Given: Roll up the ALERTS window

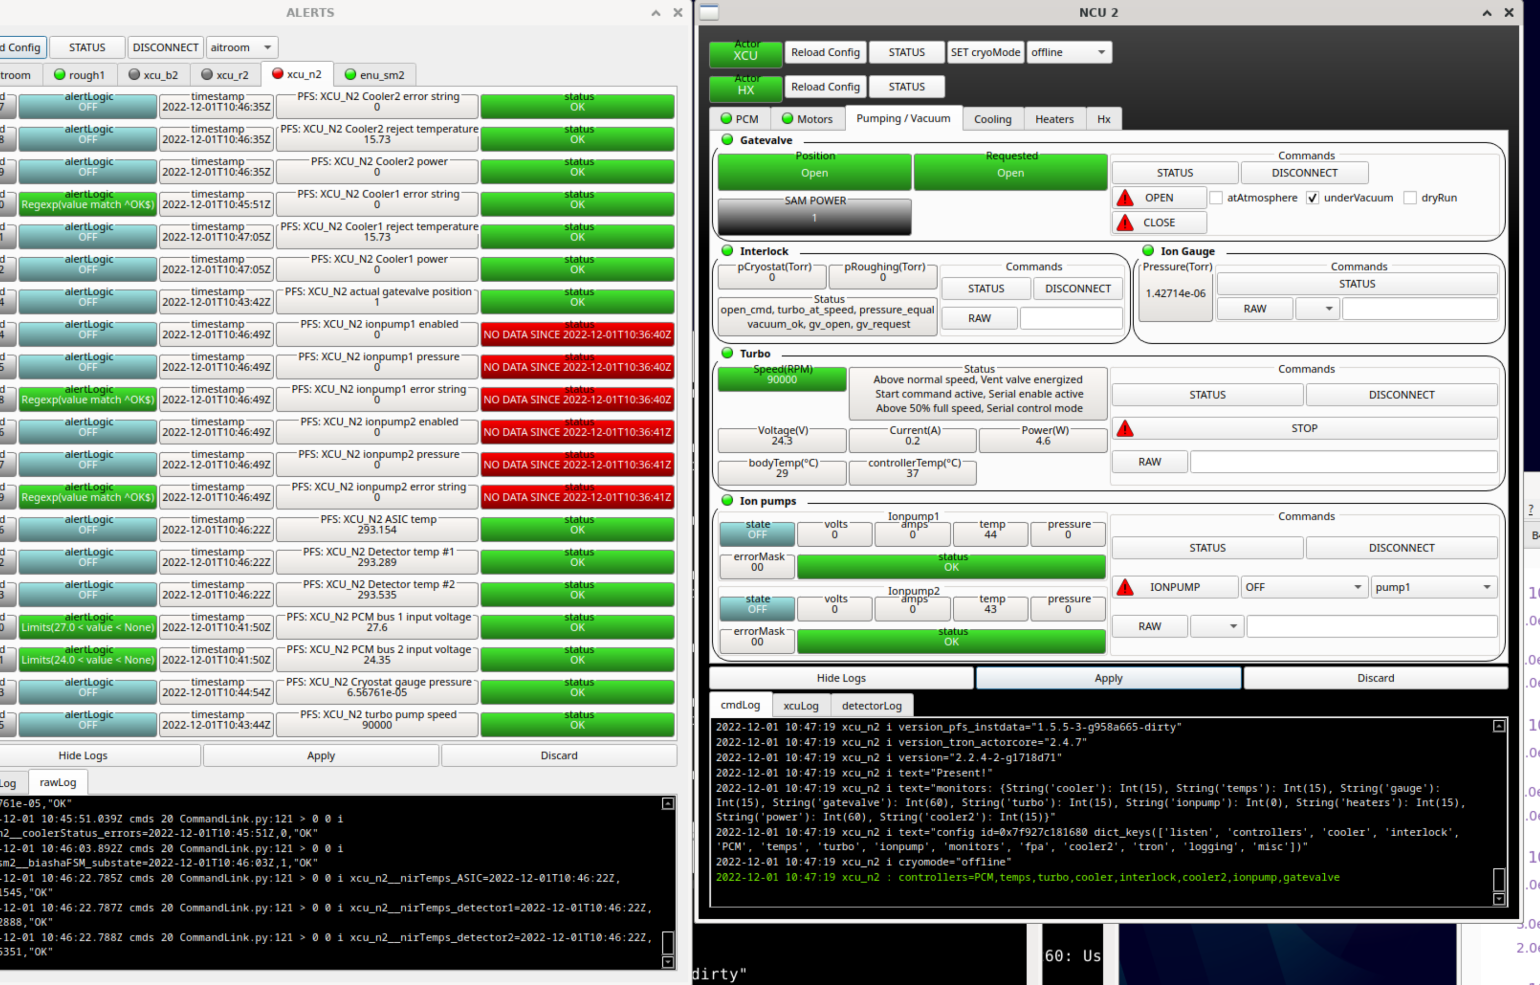Looking at the screenshot, I should (656, 13).
